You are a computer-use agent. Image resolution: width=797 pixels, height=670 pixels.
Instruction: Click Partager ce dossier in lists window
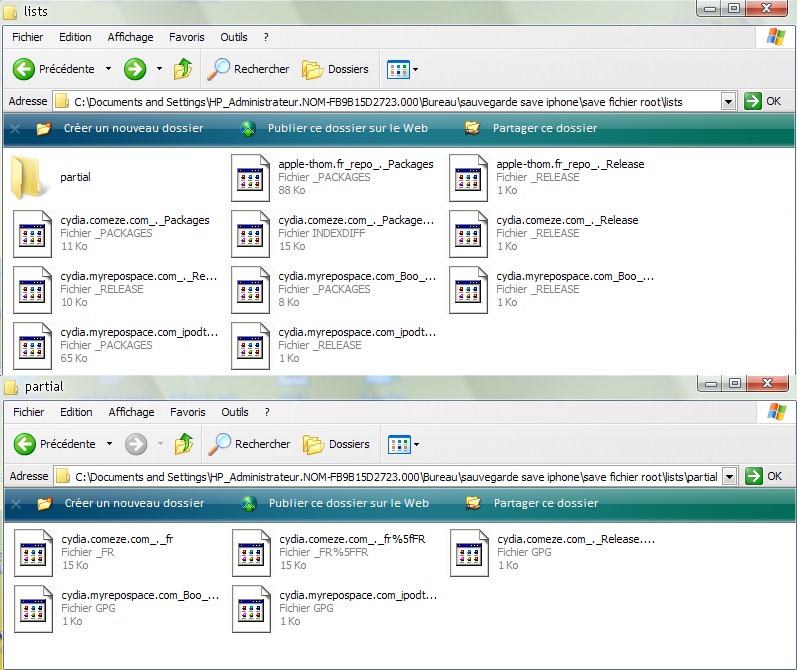[x=531, y=128]
